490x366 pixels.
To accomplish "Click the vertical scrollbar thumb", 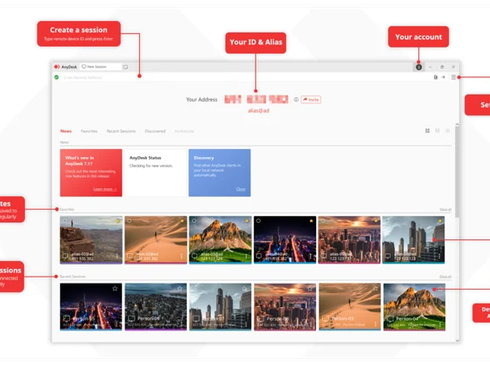I will click(x=457, y=172).
